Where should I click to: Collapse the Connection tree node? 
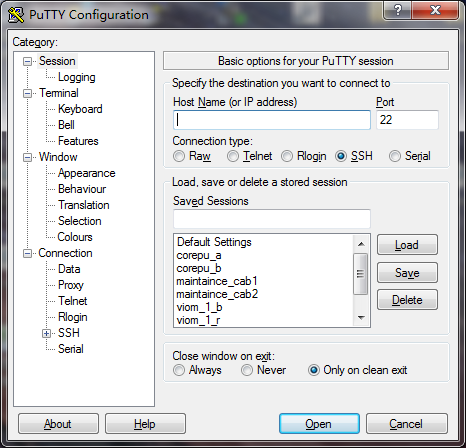[x=27, y=254]
